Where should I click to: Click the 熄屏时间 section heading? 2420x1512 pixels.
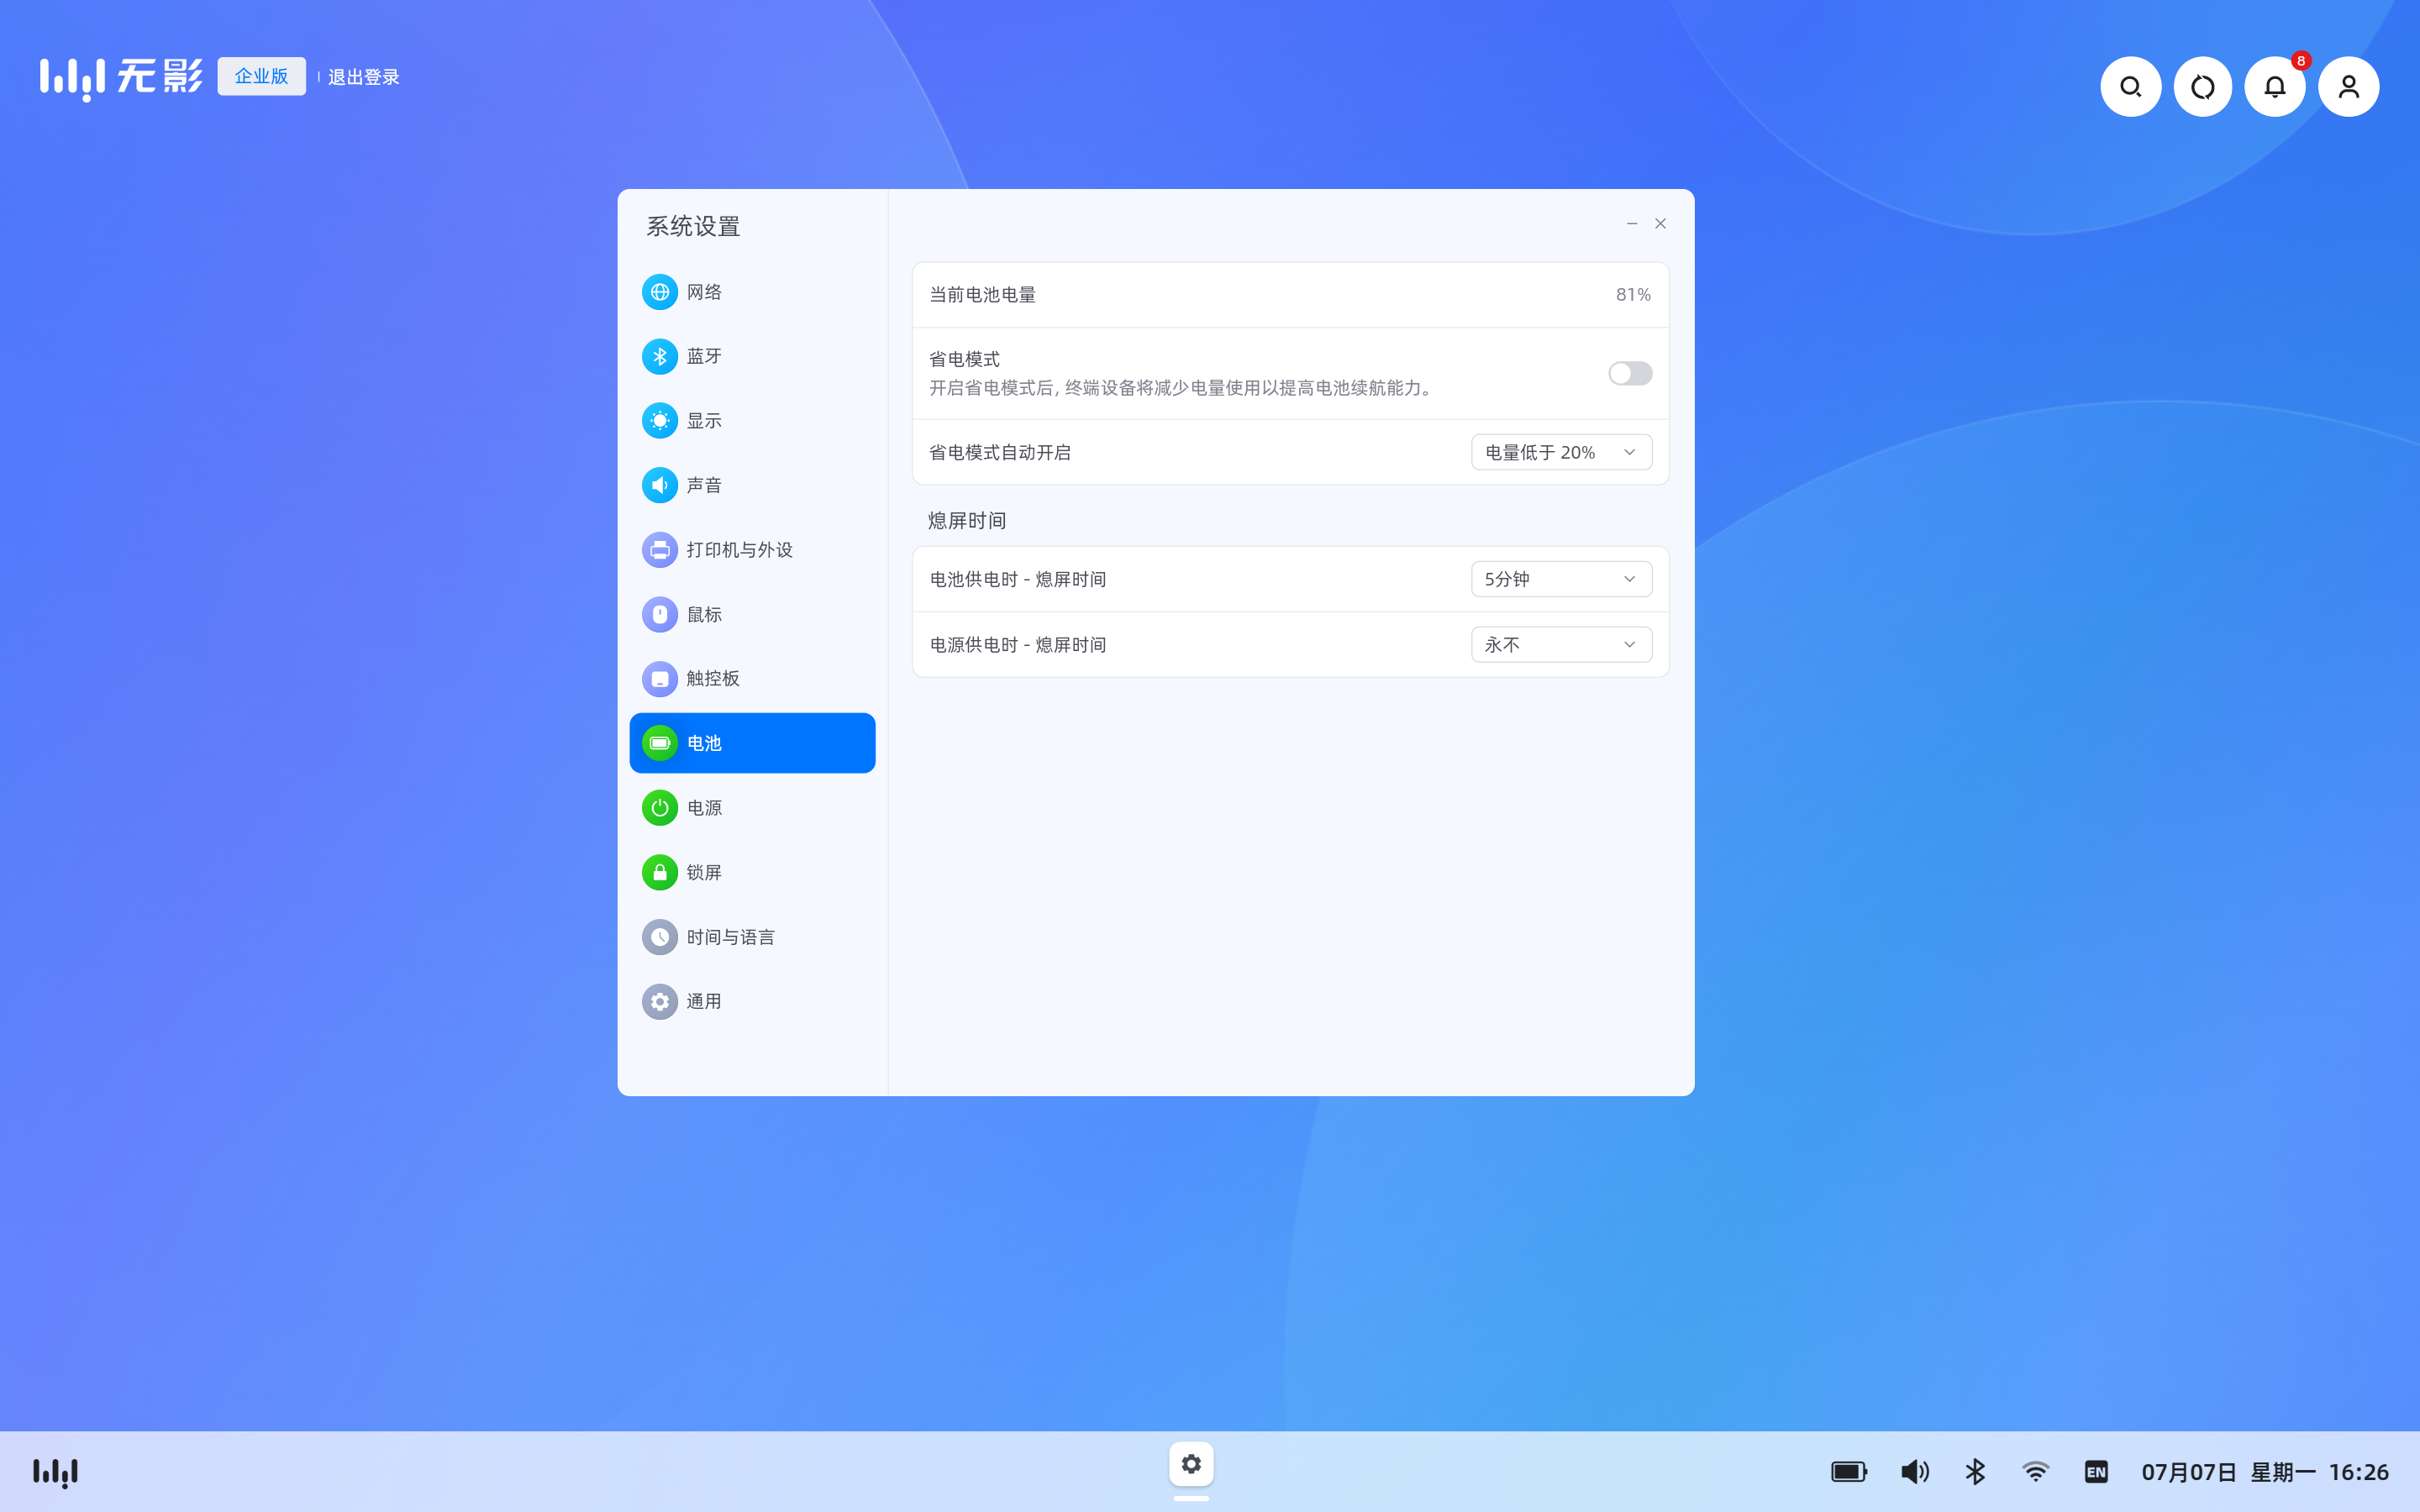tap(967, 521)
